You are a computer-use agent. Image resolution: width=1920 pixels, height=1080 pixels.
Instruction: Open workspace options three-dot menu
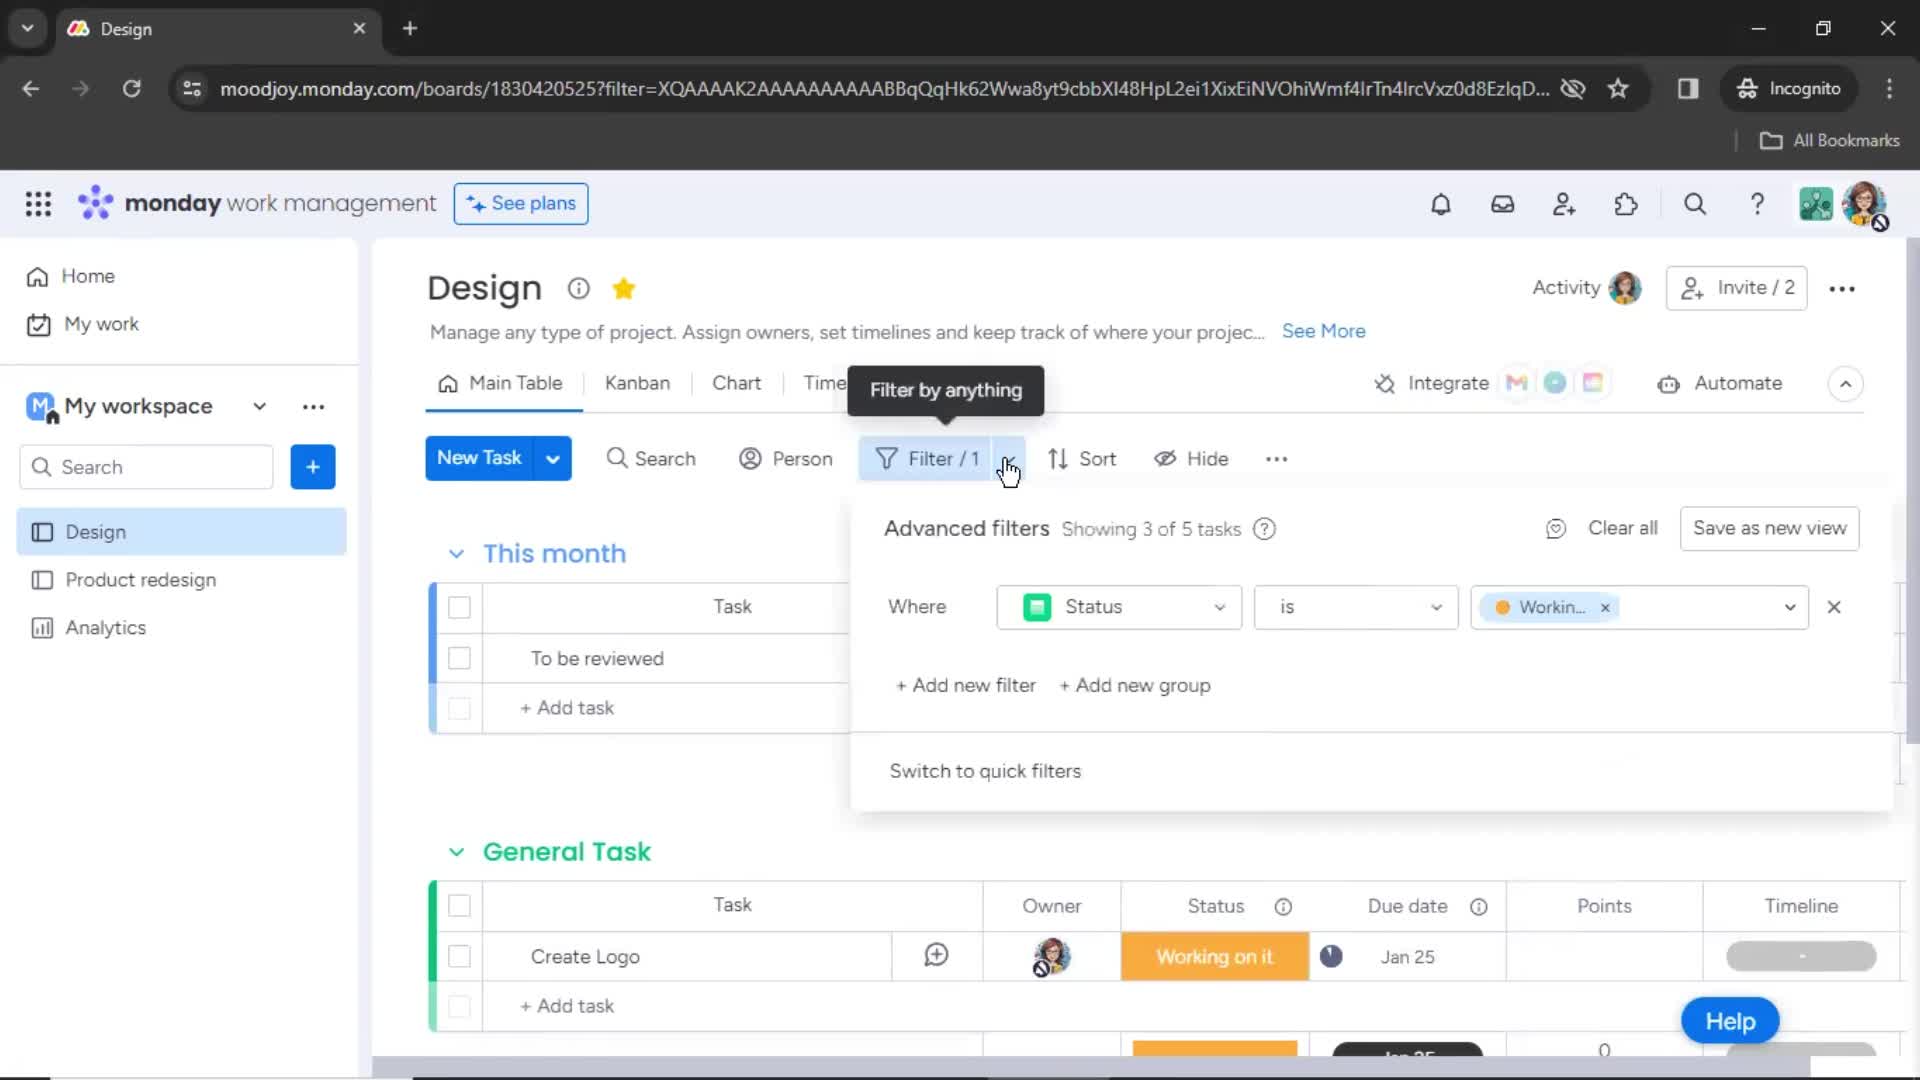[313, 407]
